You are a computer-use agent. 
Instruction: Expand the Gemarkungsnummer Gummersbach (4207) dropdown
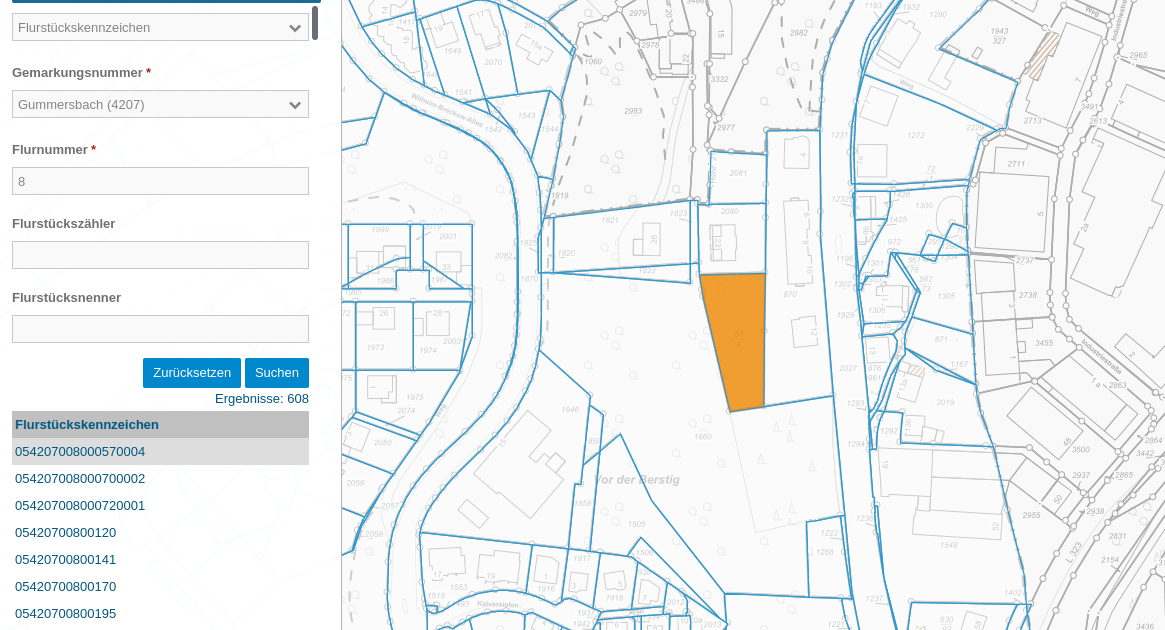click(160, 104)
